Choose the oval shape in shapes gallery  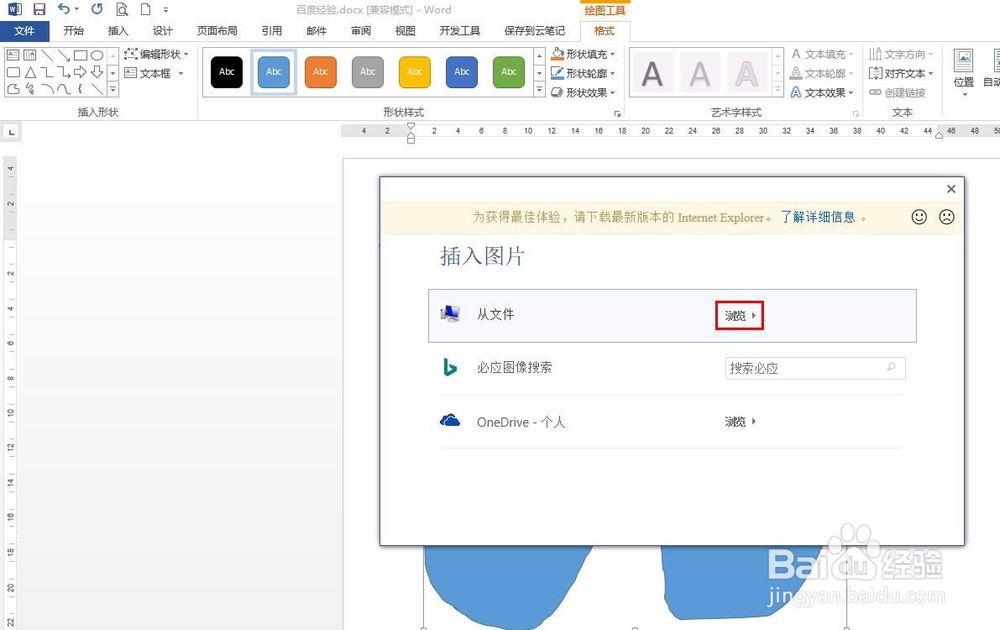pos(97,55)
